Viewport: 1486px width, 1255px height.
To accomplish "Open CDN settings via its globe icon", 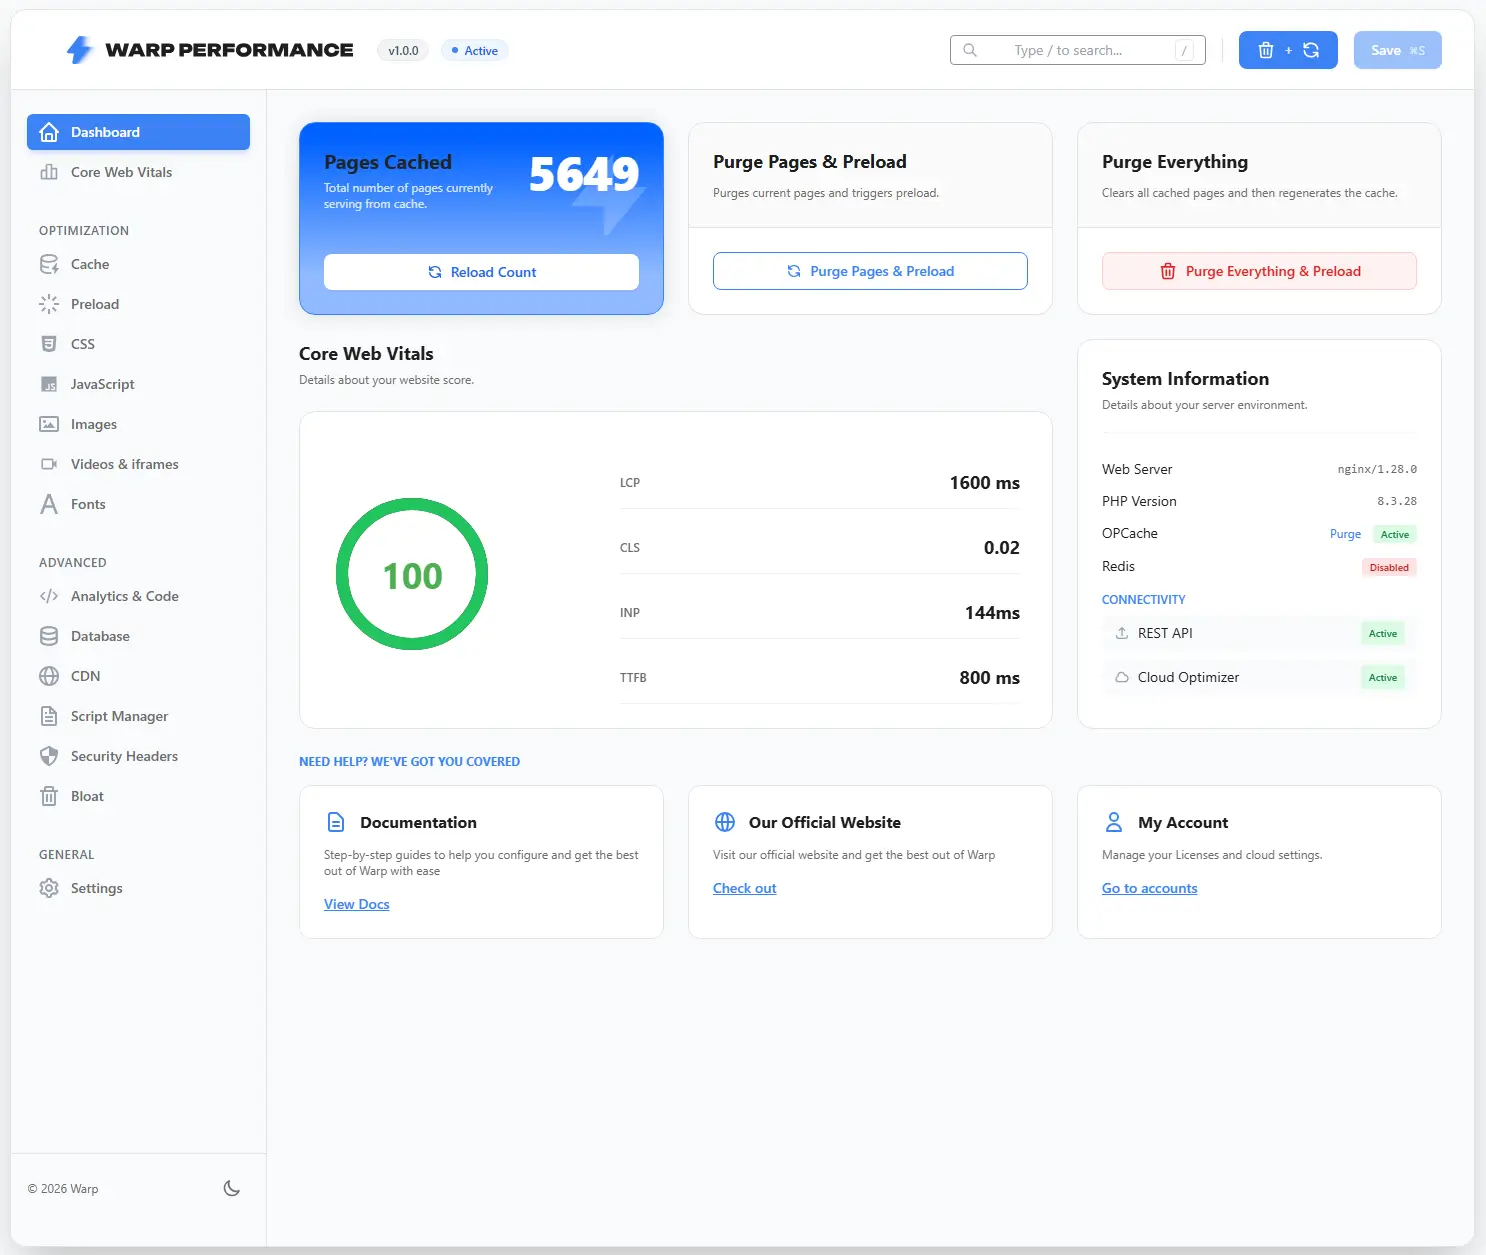I will (x=49, y=676).
